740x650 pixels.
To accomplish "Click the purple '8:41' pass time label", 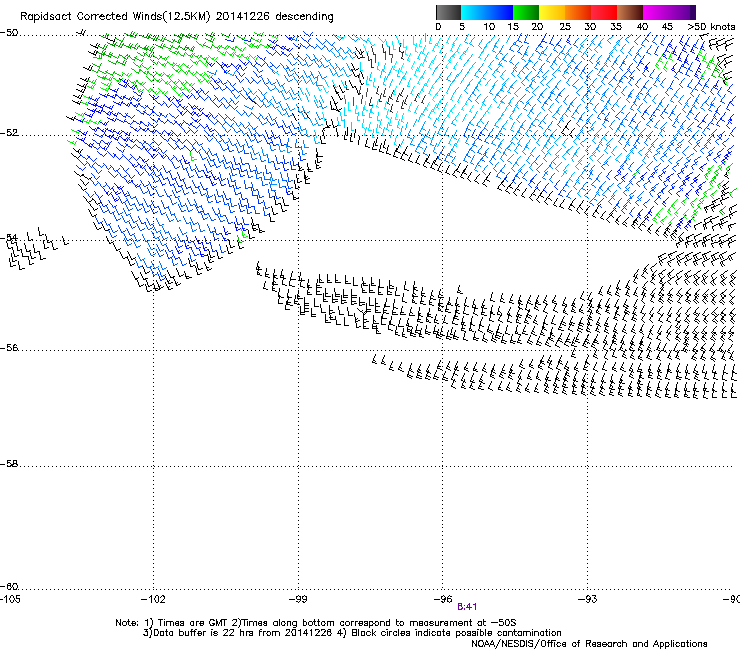I will (467, 607).
